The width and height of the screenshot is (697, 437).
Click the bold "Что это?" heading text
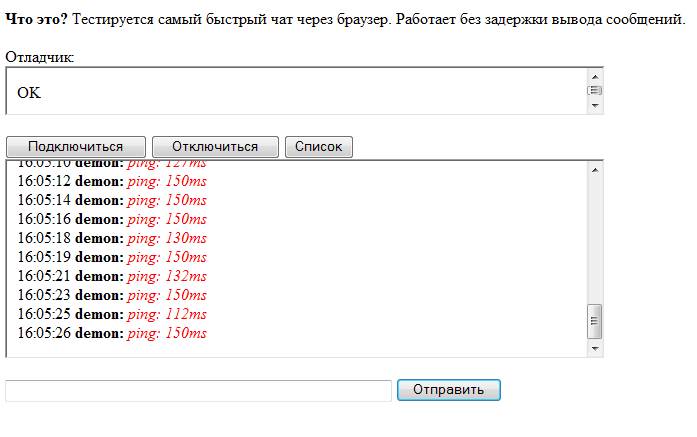coord(37,19)
